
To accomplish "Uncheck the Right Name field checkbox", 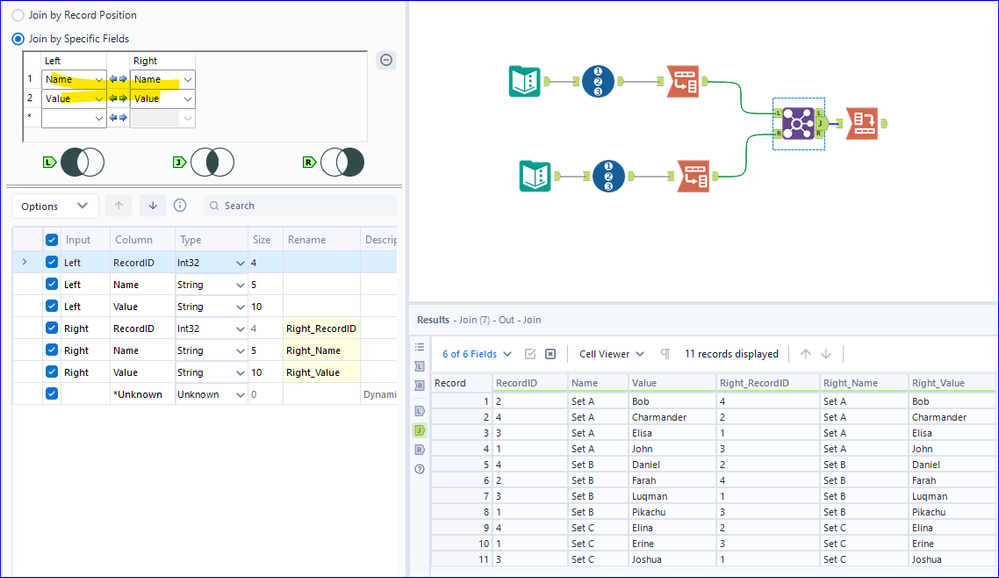I will click(52, 350).
